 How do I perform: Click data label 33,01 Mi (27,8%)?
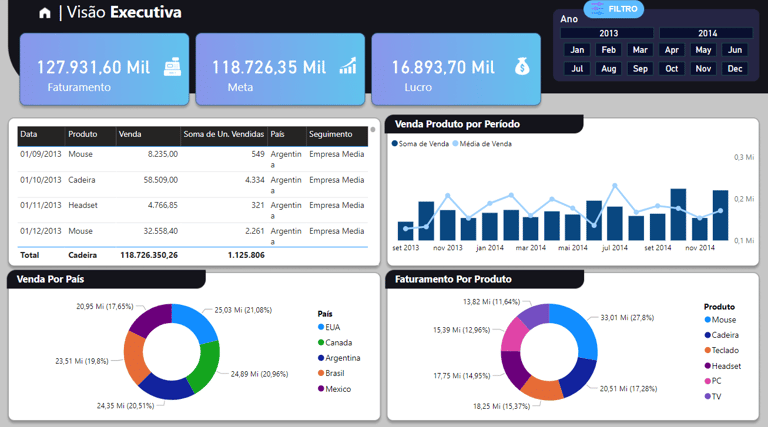point(627,318)
